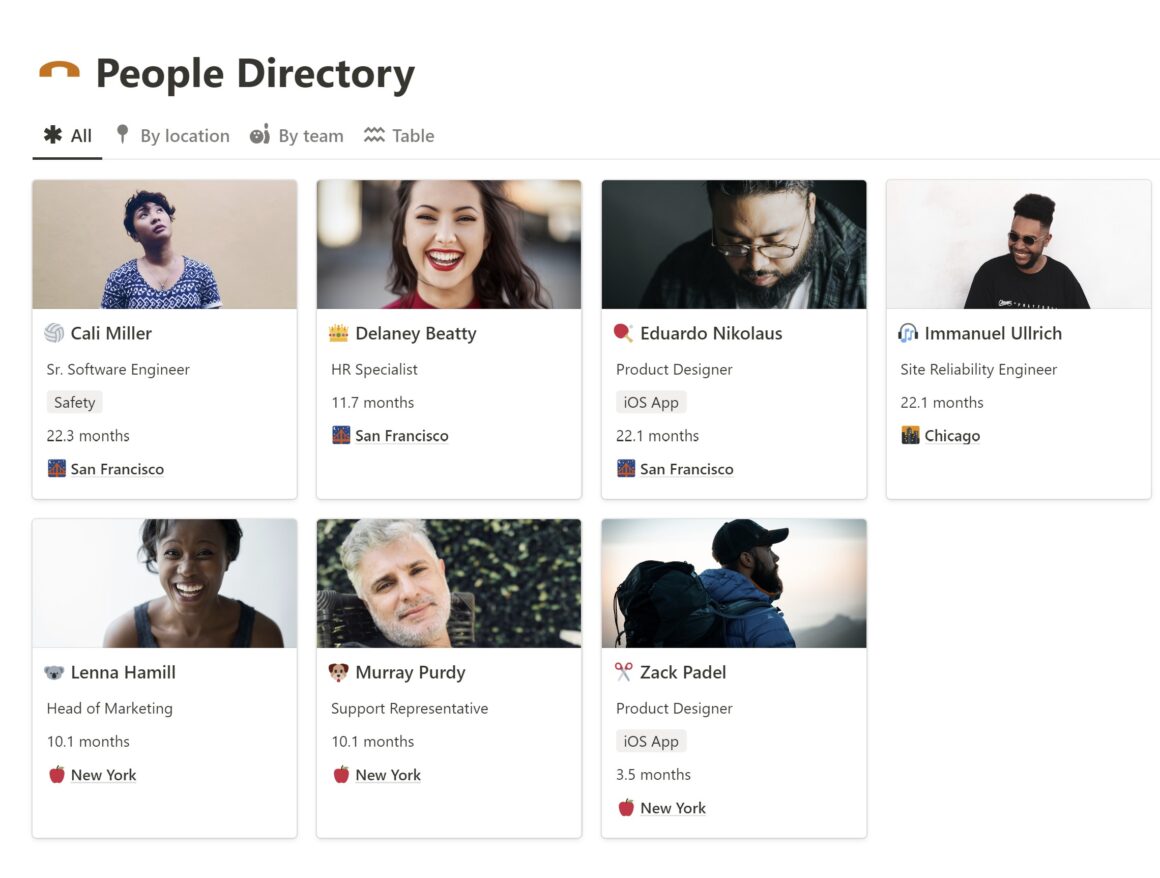Open the By team view tab
The height and width of the screenshot is (878, 1160).
click(296, 136)
